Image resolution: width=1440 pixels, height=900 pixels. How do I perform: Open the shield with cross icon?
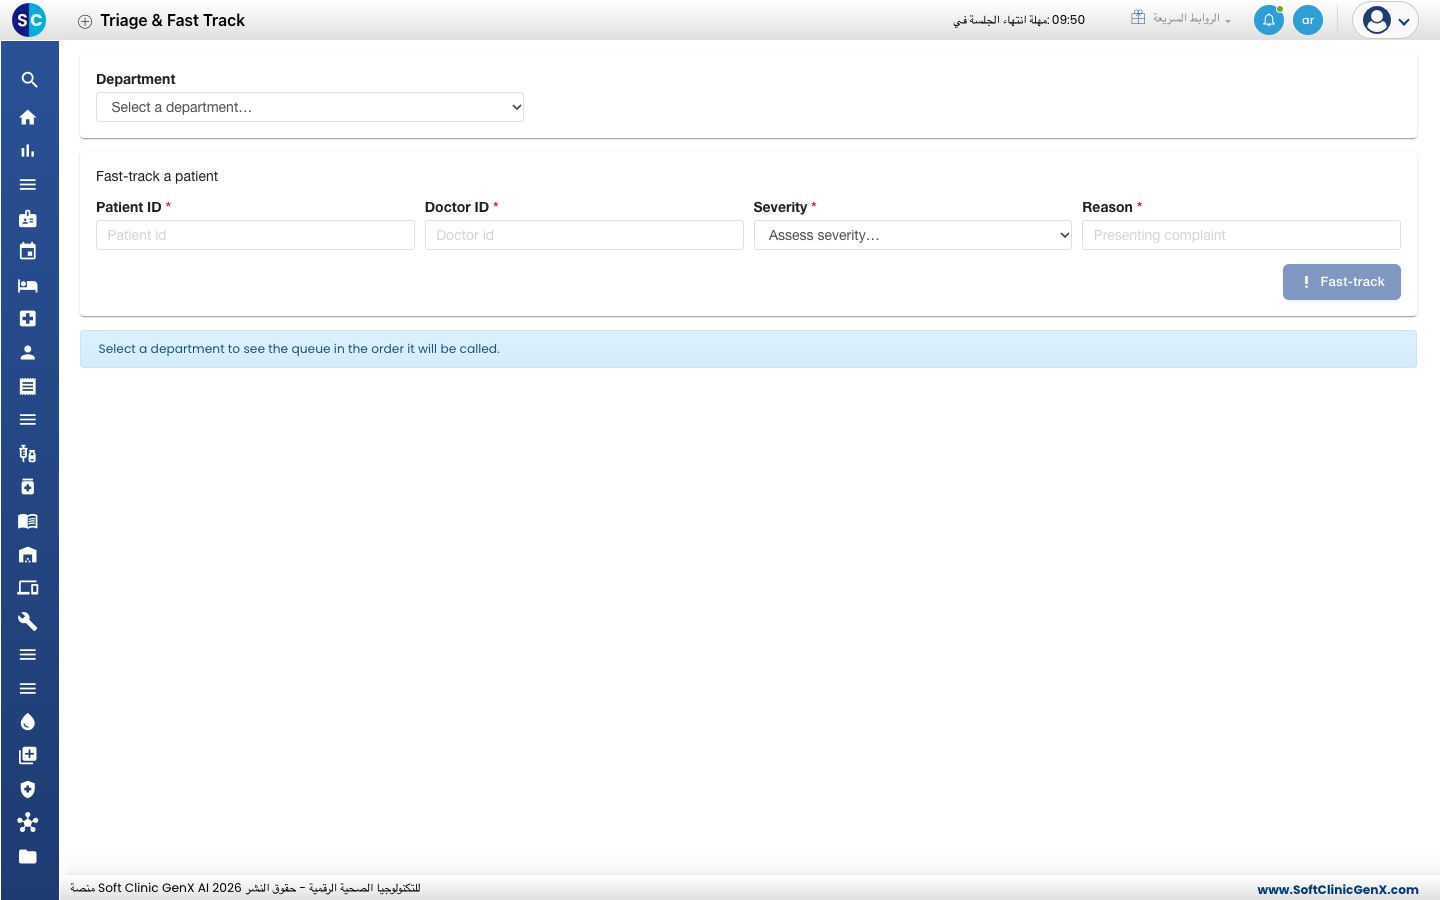(x=28, y=789)
